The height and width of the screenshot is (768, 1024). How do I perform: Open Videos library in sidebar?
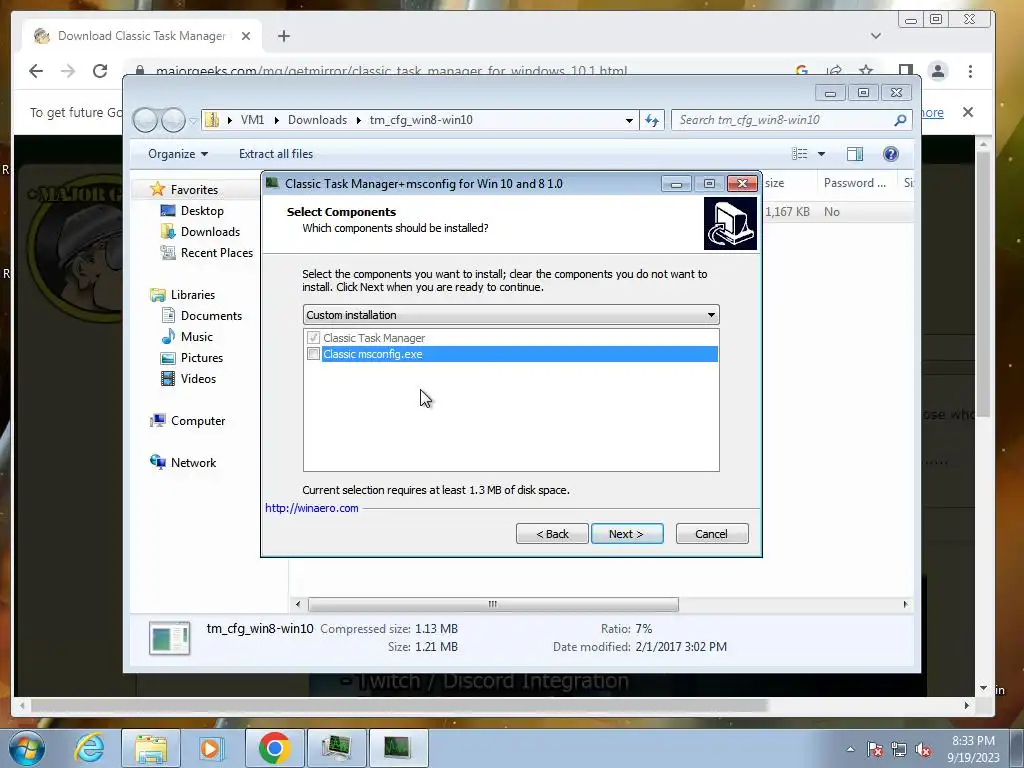(198, 379)
